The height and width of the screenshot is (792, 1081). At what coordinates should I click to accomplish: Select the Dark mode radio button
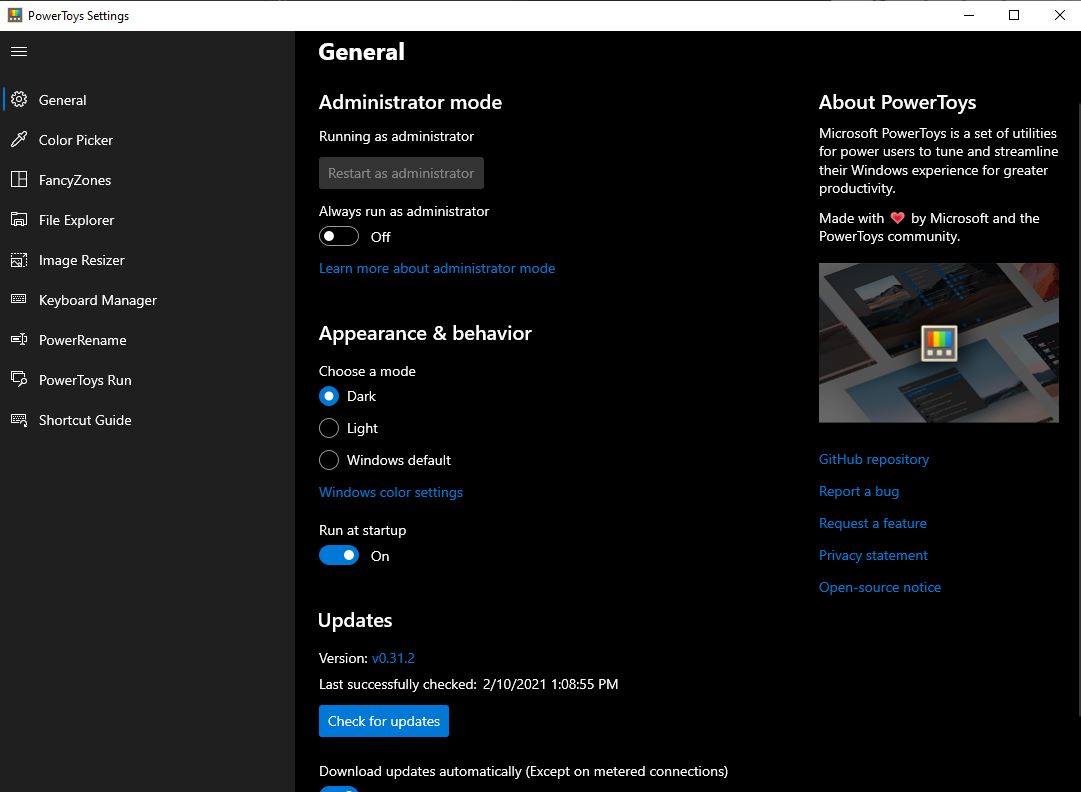point(329,396)
